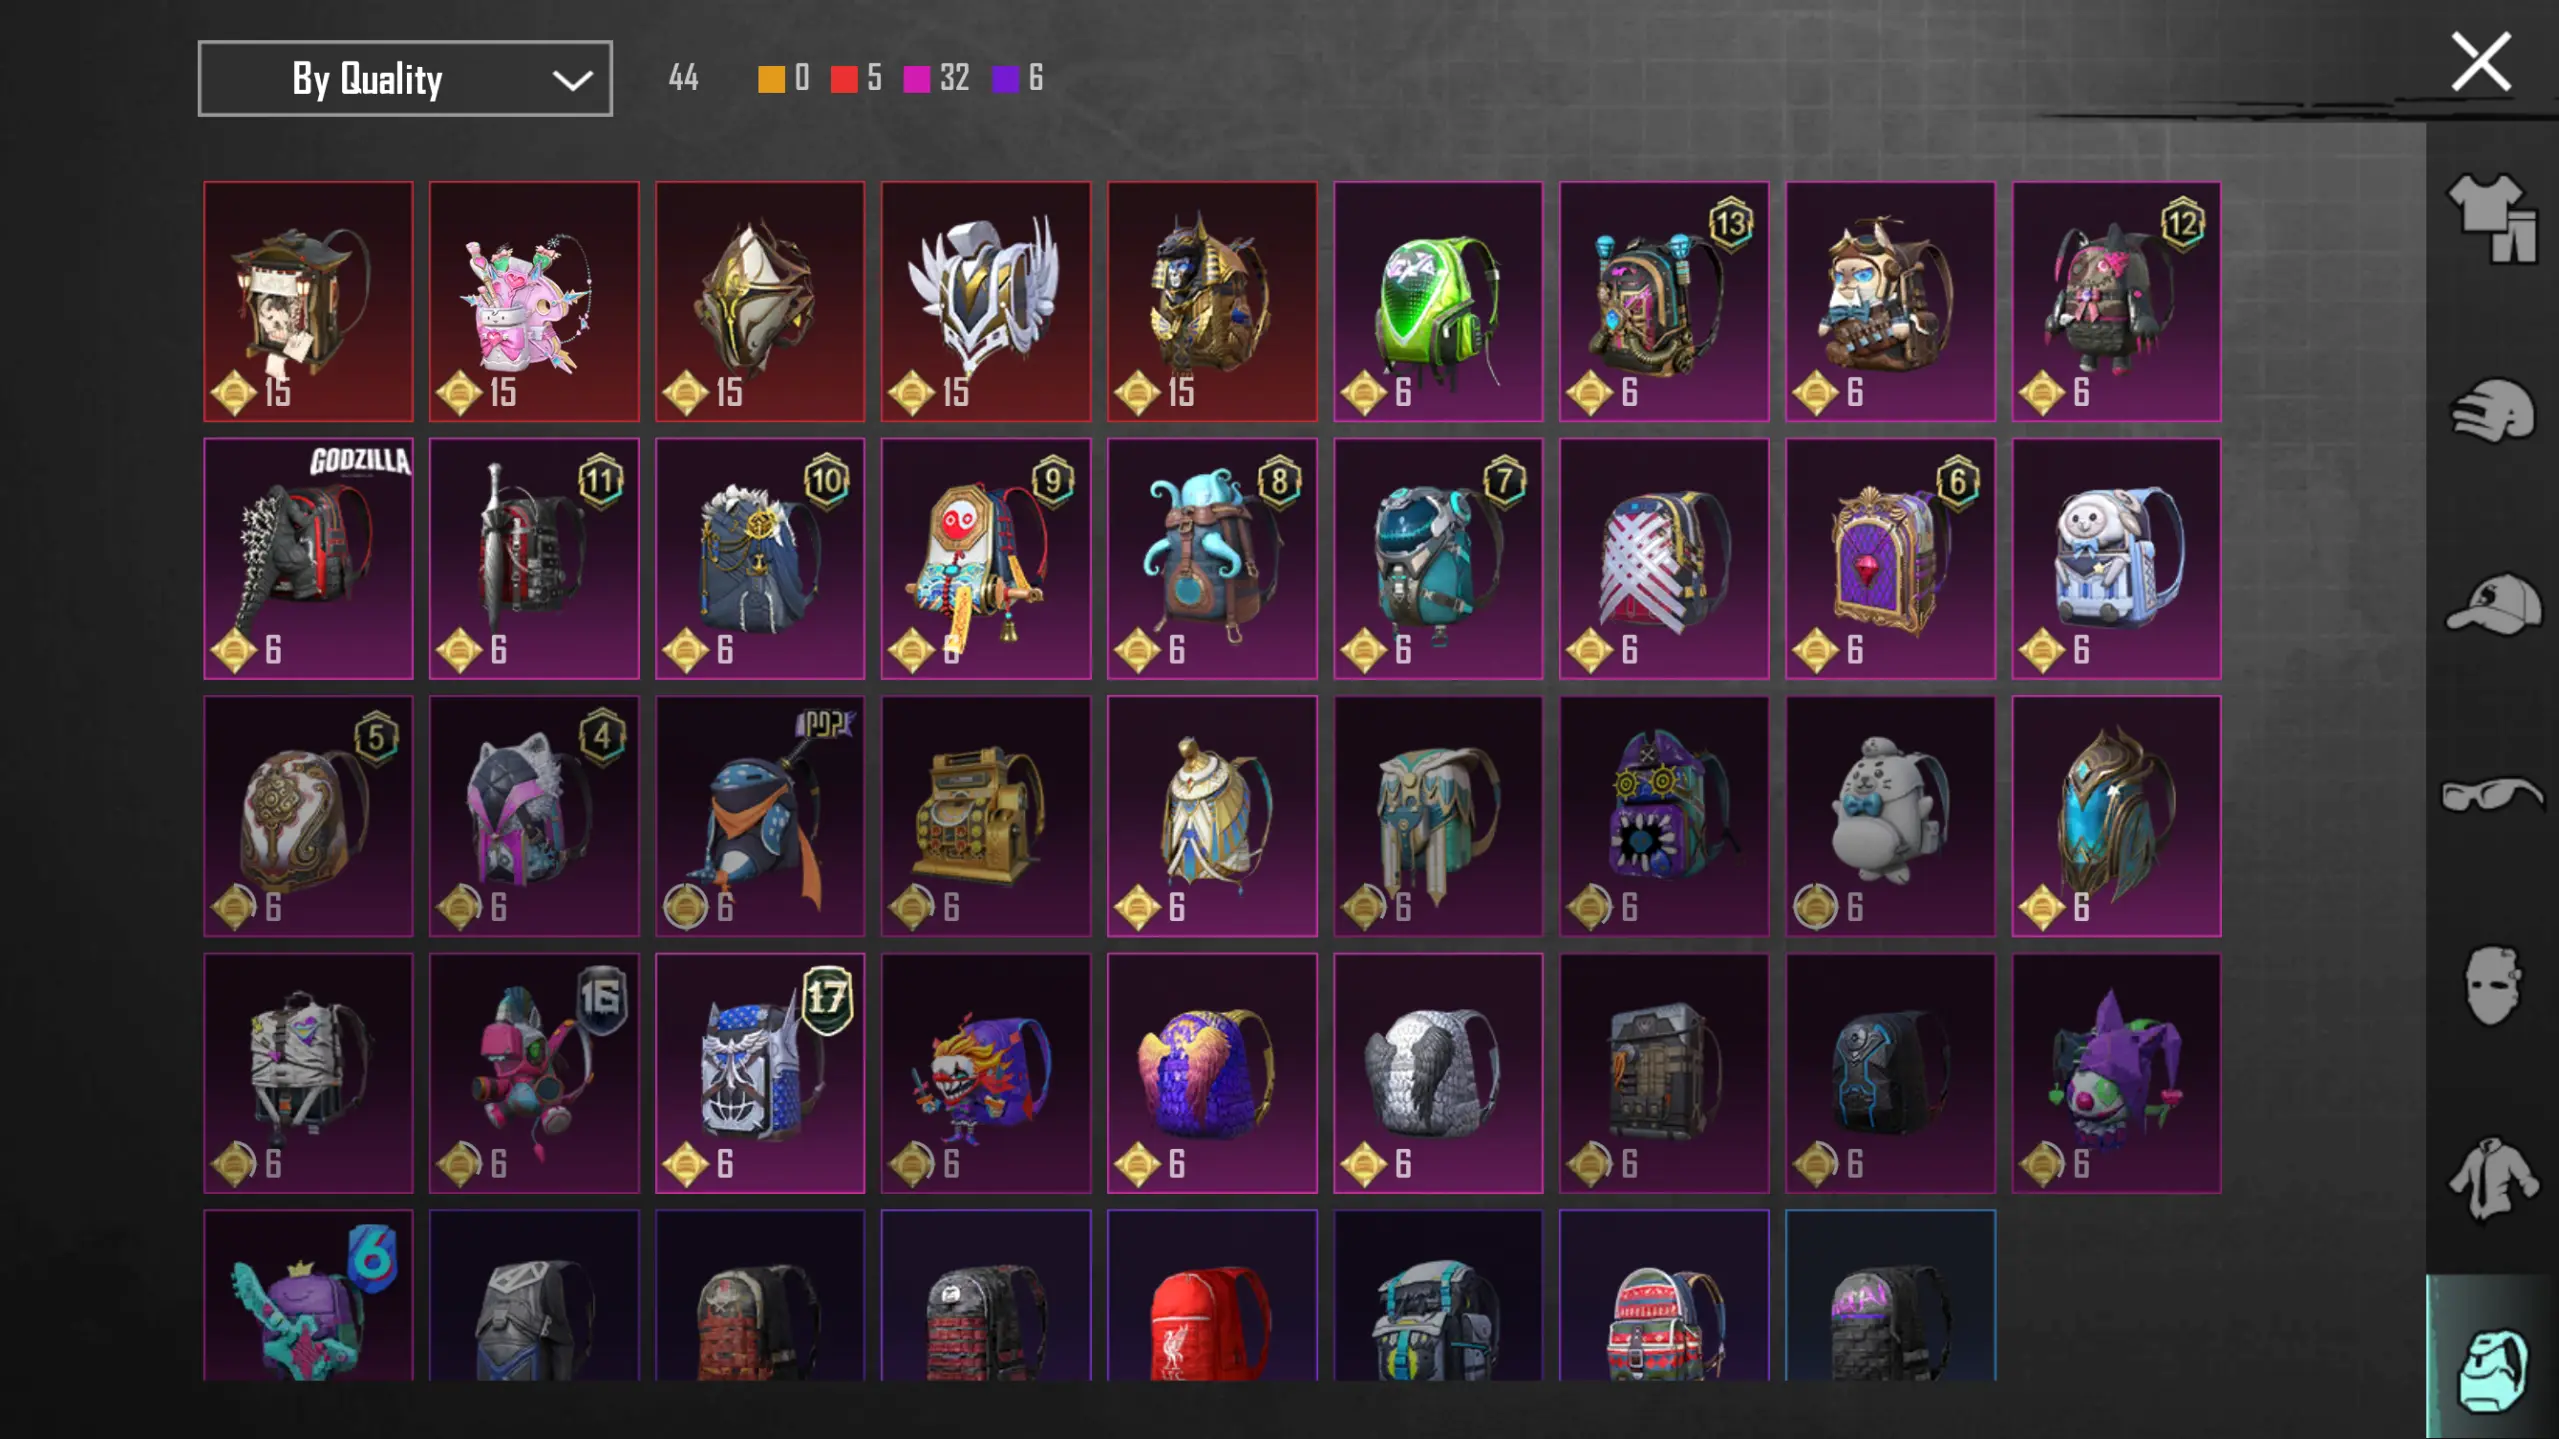Select the white seal plush backpack
Image resolution: width=2559 pixels, height=1439 pixels.
point(1890,816)
